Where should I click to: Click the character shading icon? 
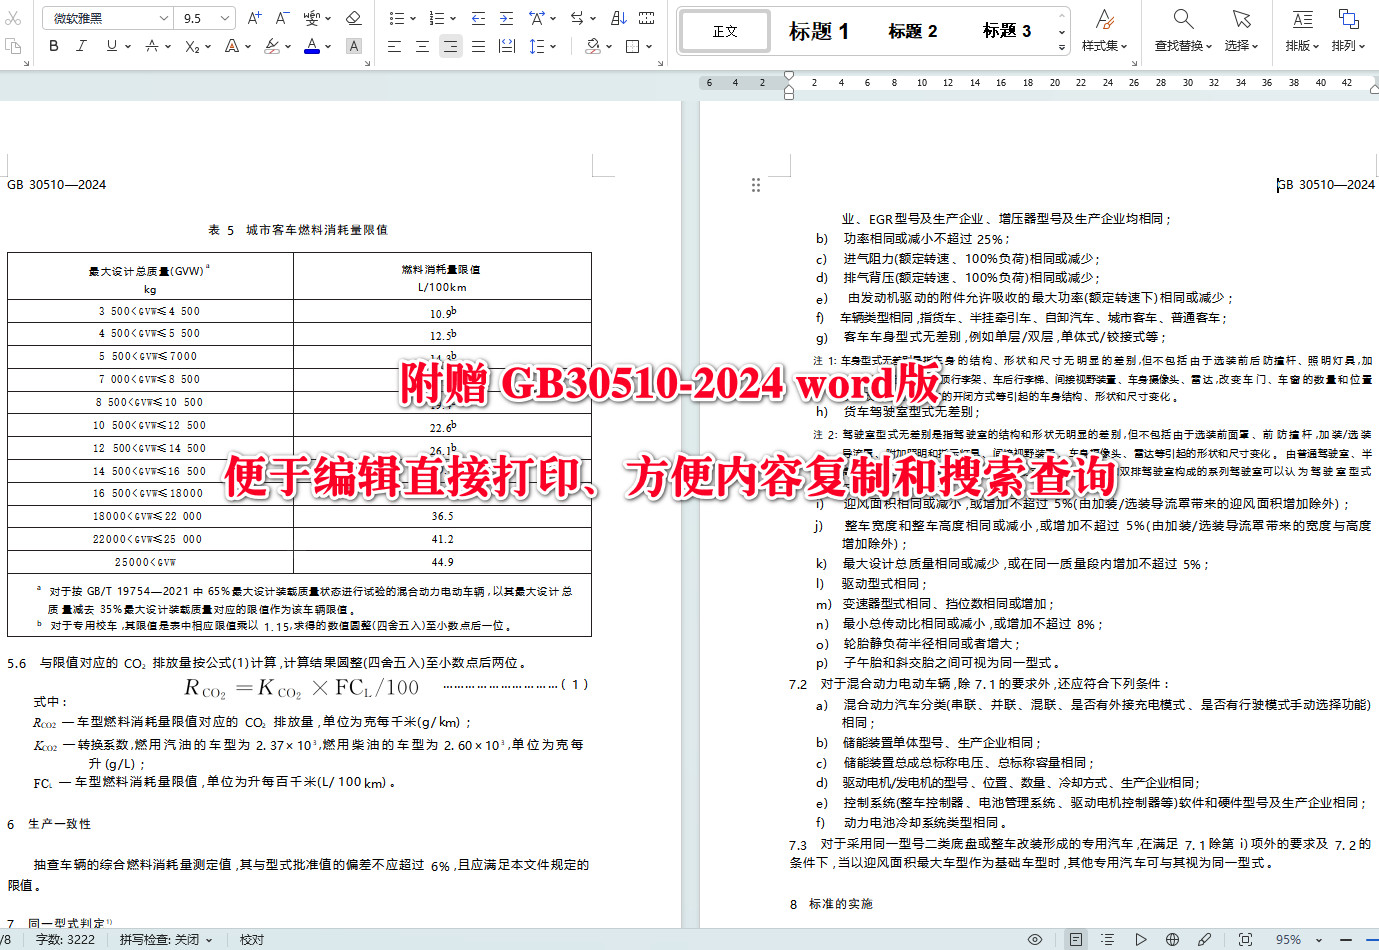pos(354,46)
